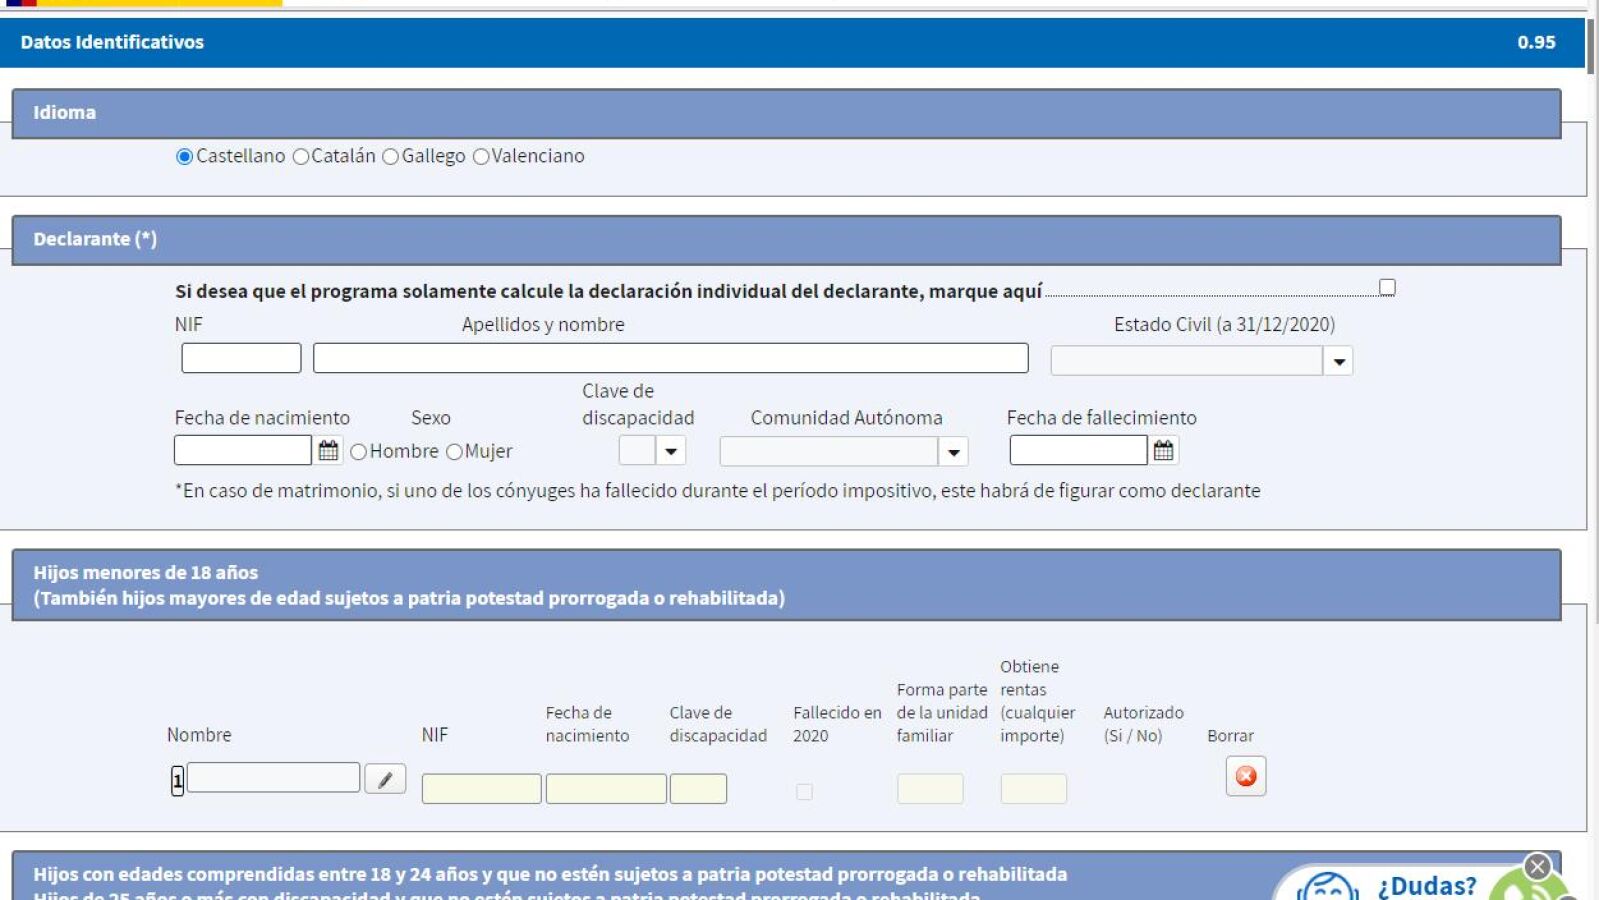
Task: Click the pencil edit icon for child name
Action: (385, 779)
